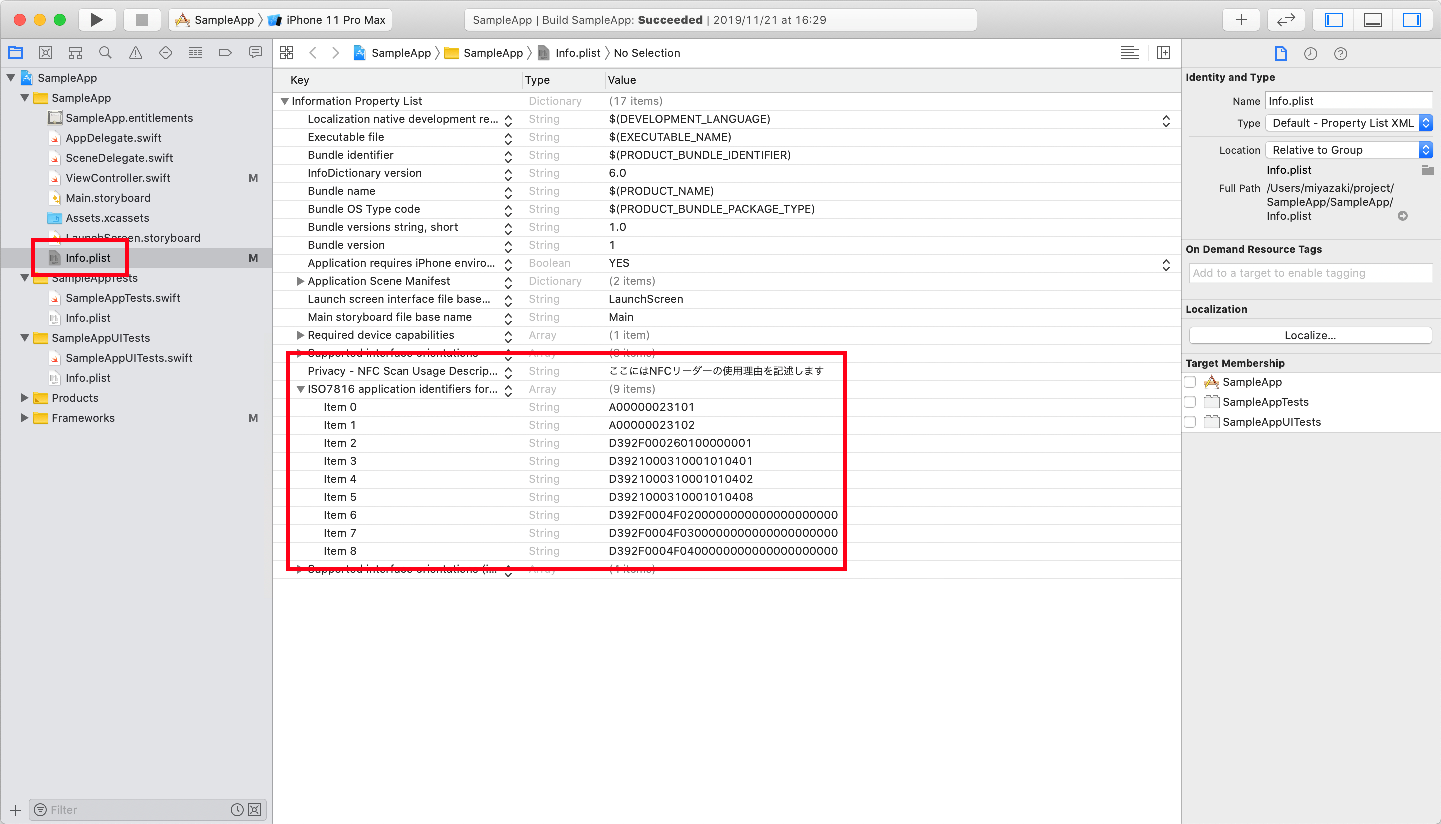Click SampleApp project in the jump bar
The height and width of the screenshot is (824, 1441).
click(392, 53)
